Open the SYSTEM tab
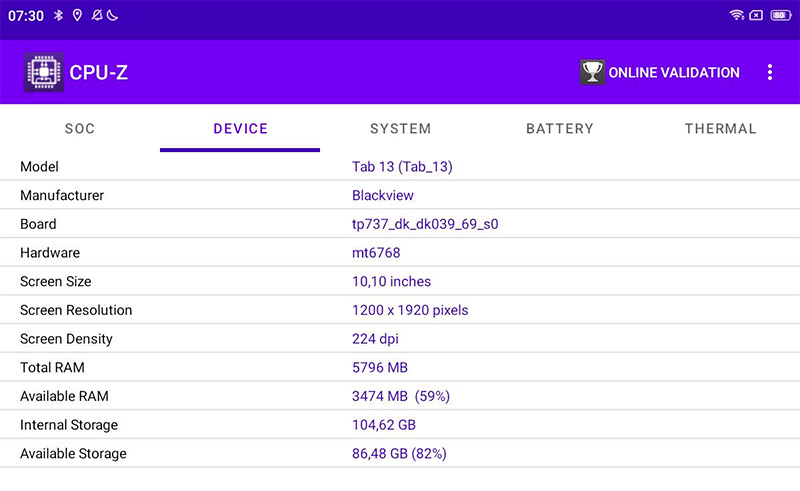This screenshot has height=491, width=800. (400, 129)
